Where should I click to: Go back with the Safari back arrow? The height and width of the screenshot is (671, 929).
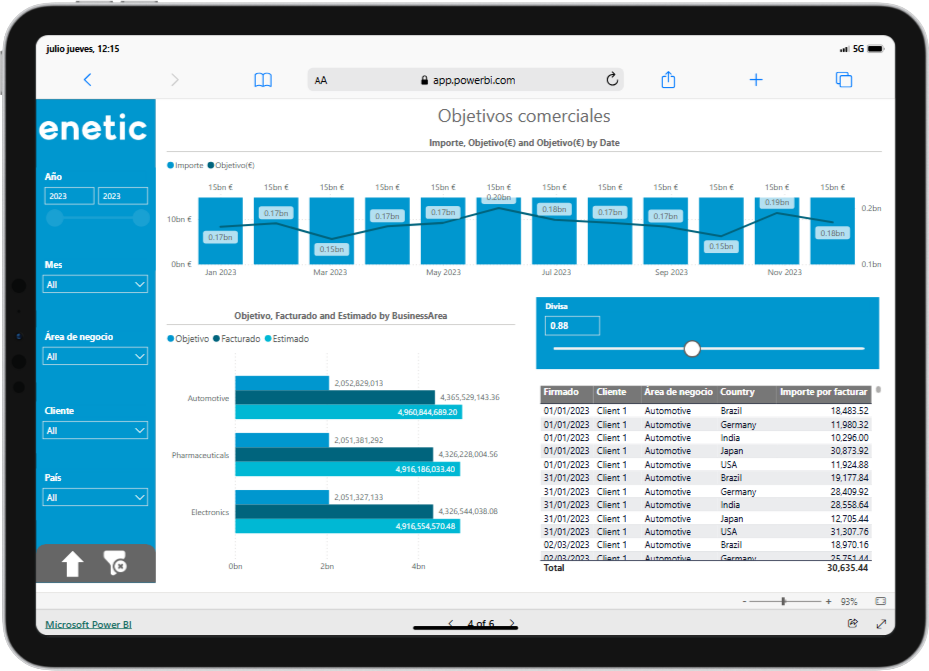tap(88, 80)
